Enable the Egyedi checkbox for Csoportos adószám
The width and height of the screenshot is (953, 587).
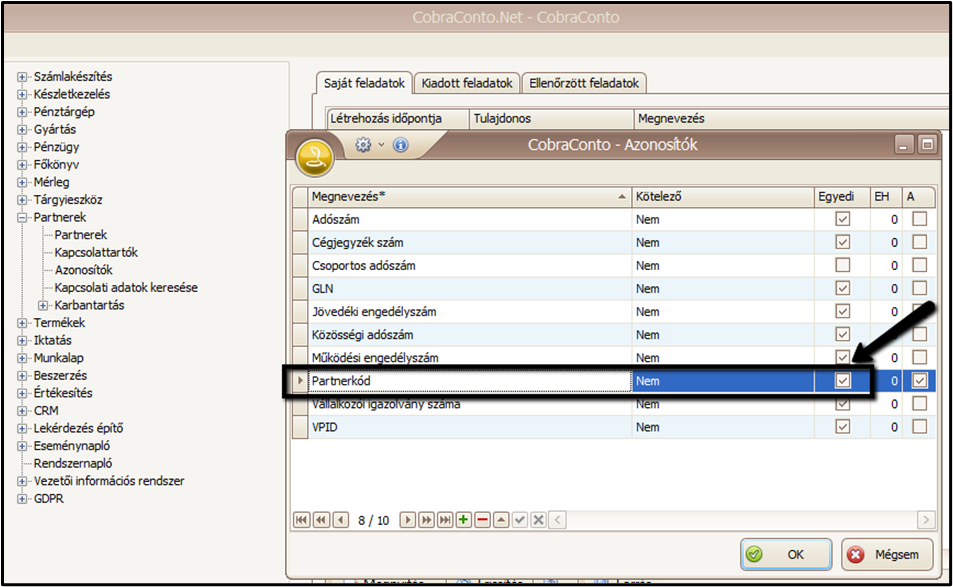coord(842,265)
